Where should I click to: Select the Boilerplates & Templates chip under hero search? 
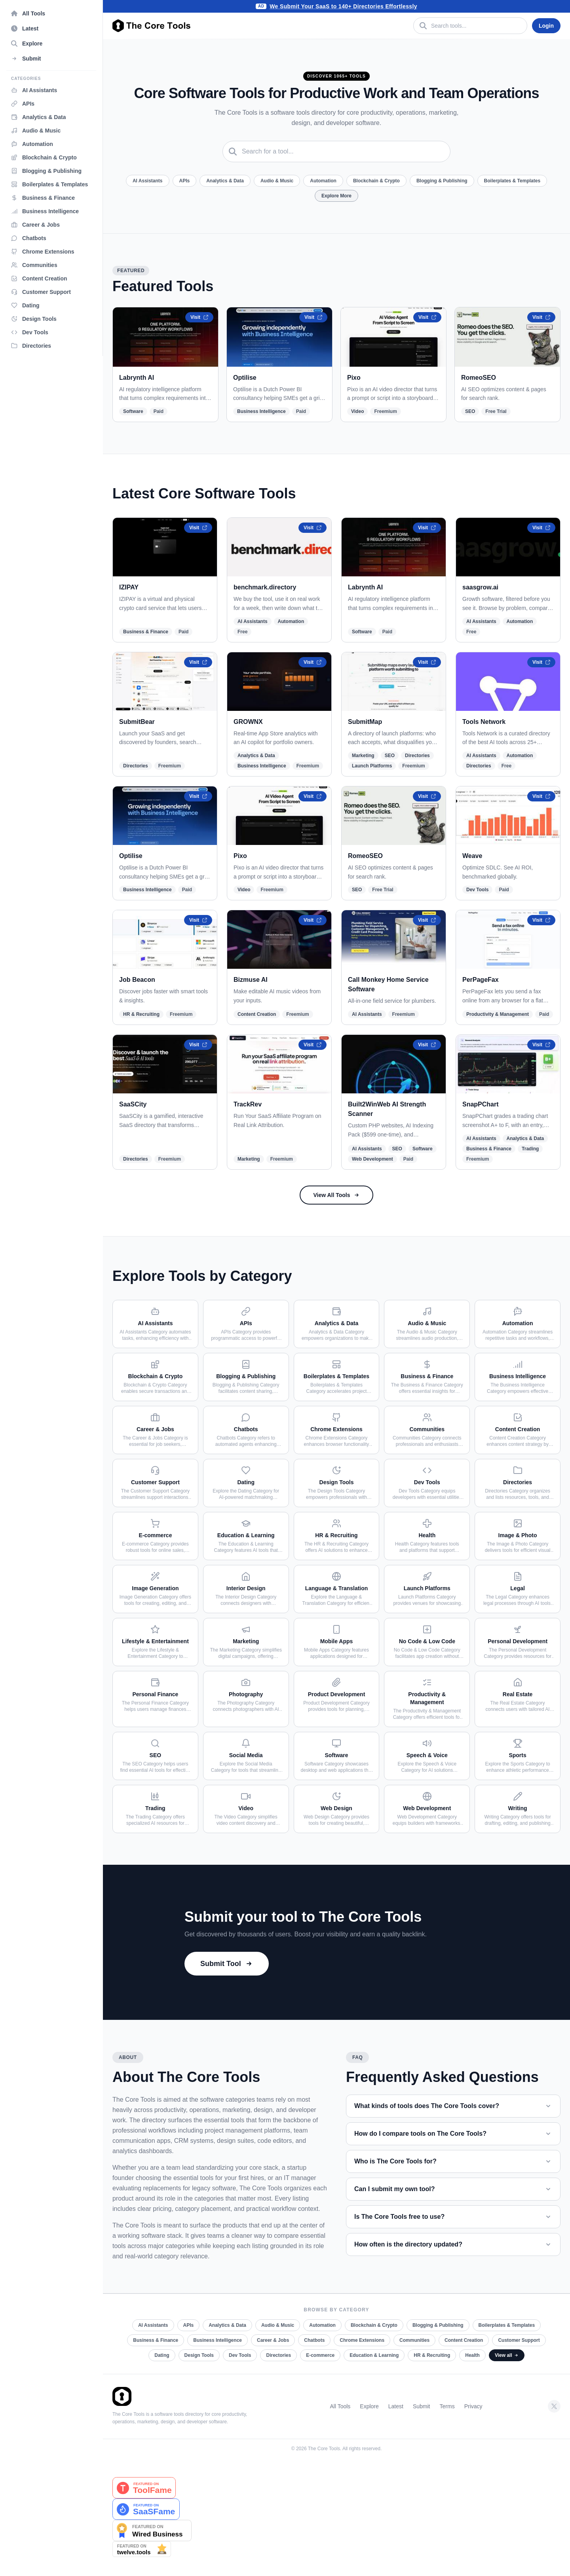(512, 181)
